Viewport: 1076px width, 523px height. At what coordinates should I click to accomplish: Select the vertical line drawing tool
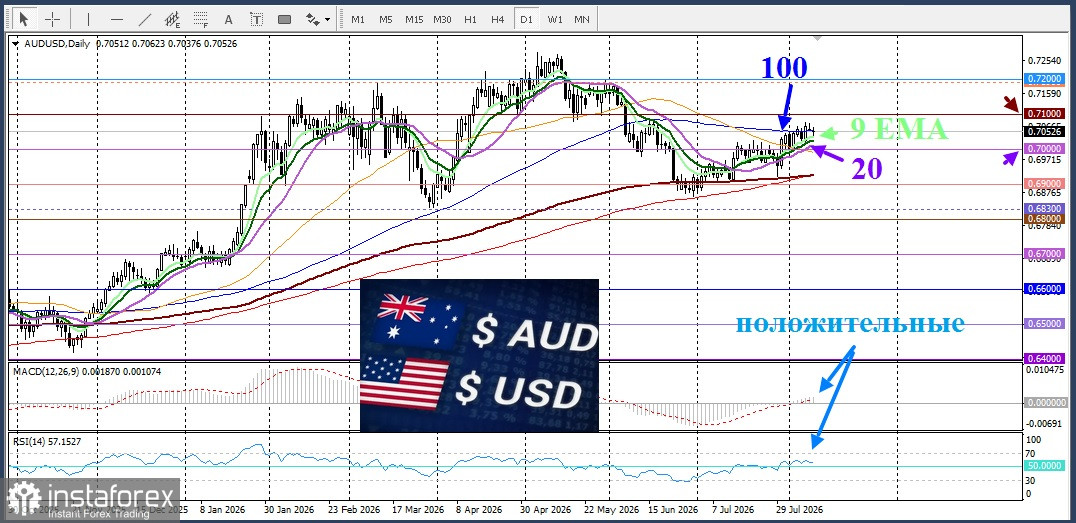88,19
